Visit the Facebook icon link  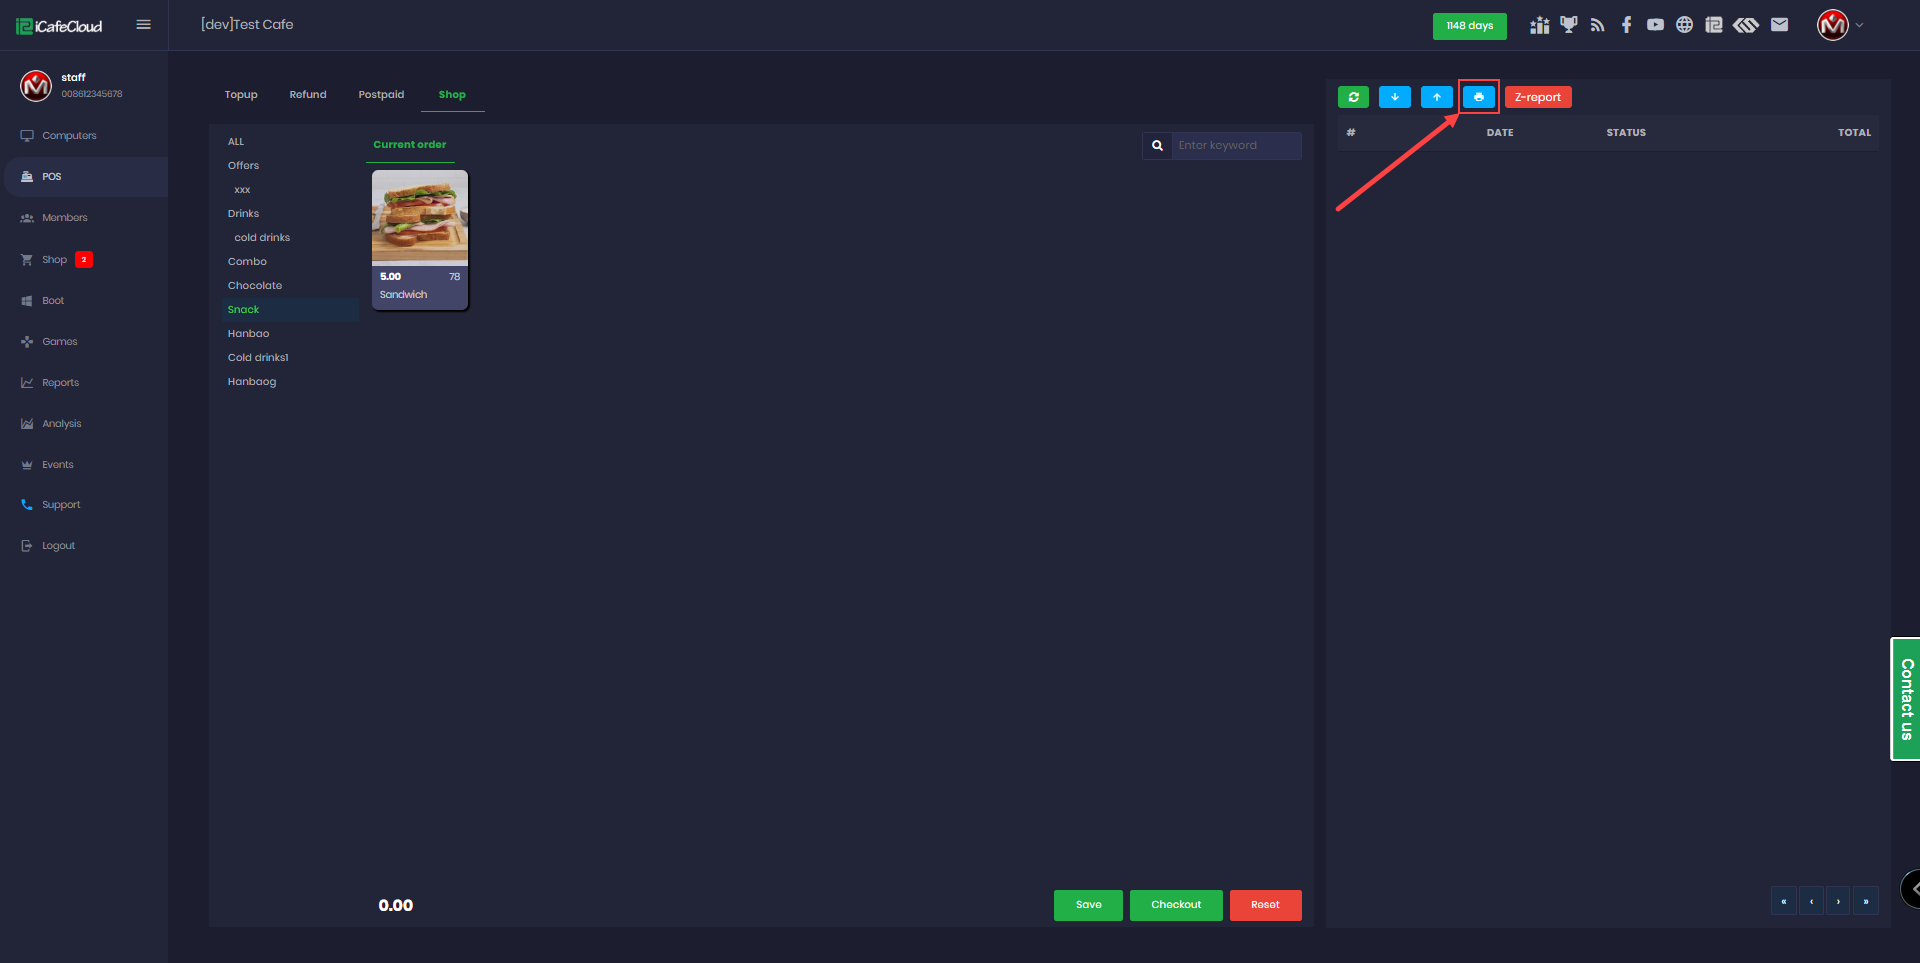[x=1627, y=25]
